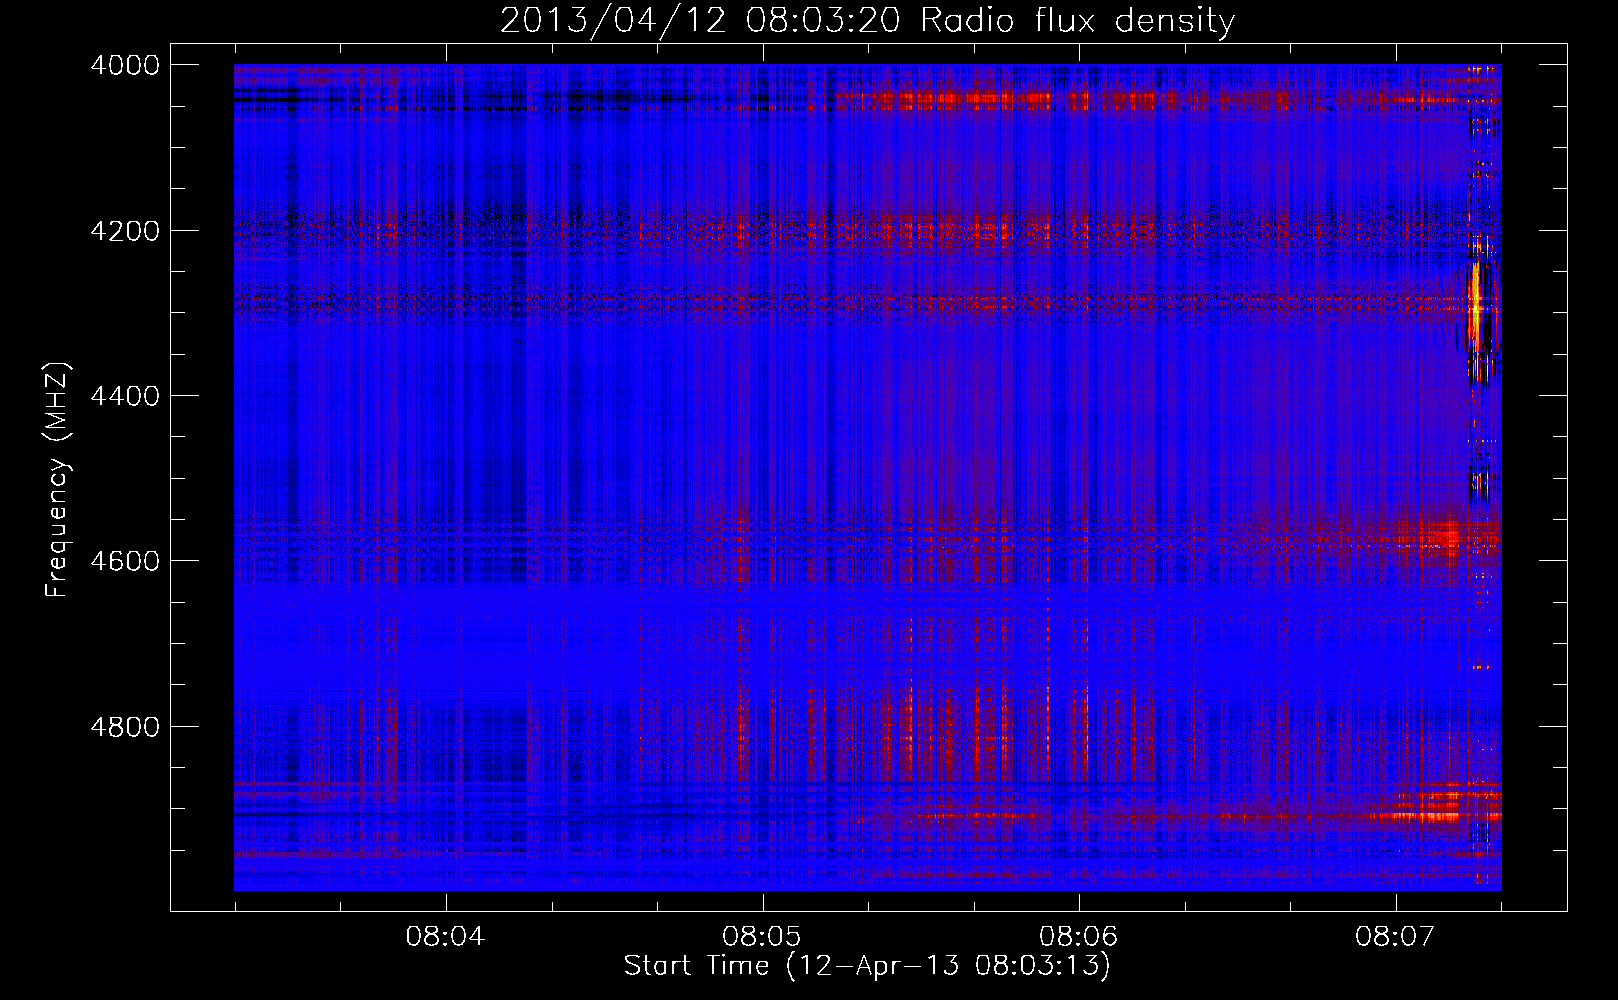Click the 4800 frequency tick label

(125, 727)
